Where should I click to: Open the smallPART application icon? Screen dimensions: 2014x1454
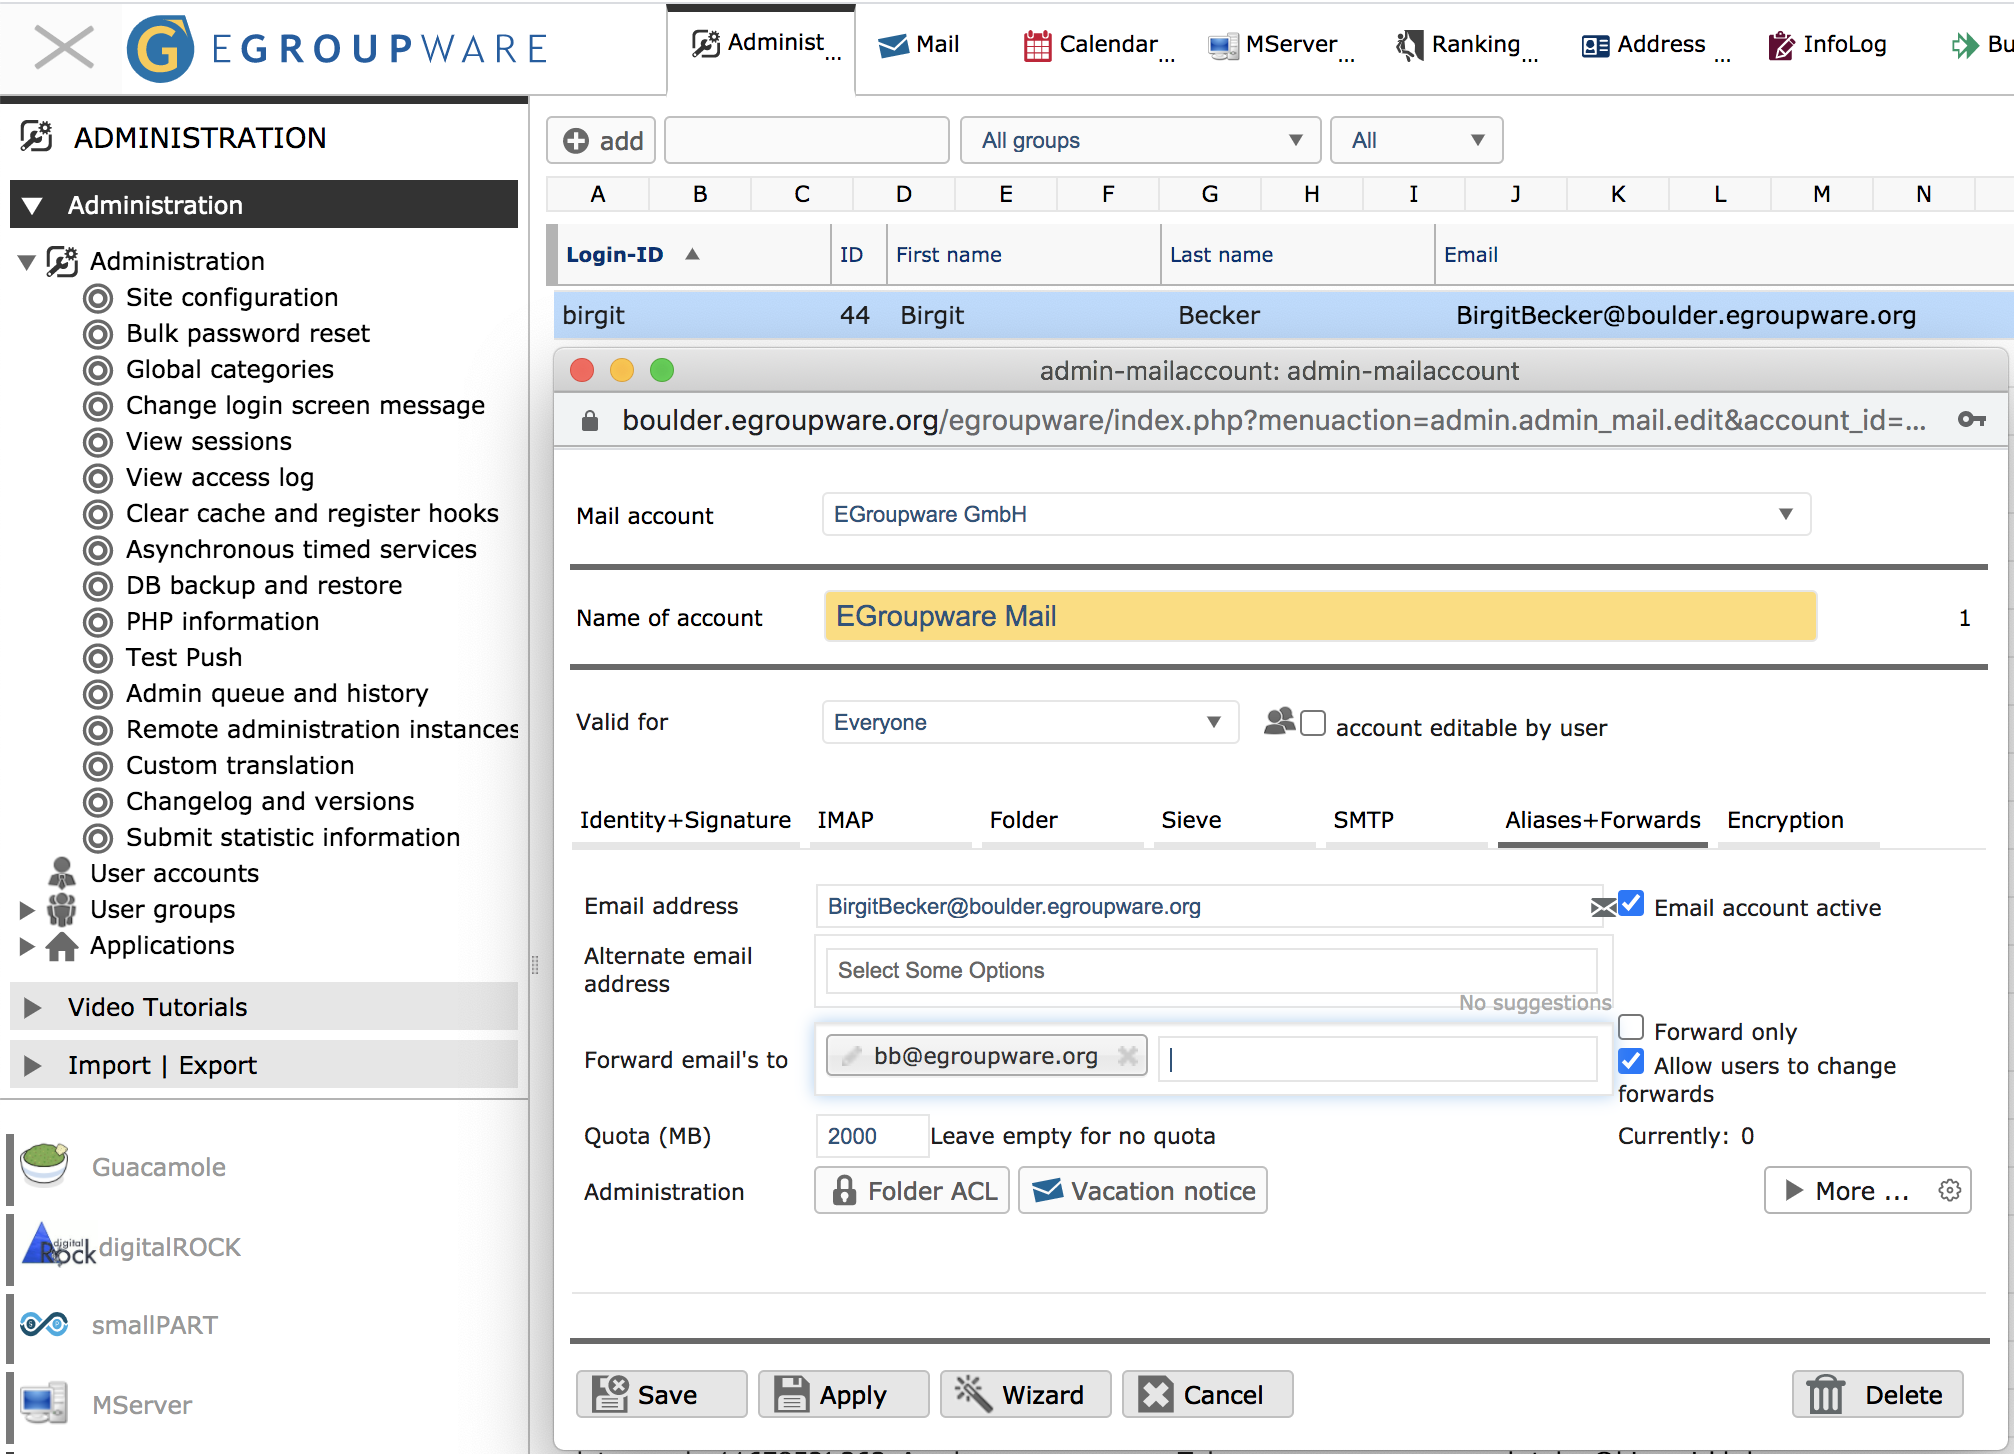point(44,1324)
